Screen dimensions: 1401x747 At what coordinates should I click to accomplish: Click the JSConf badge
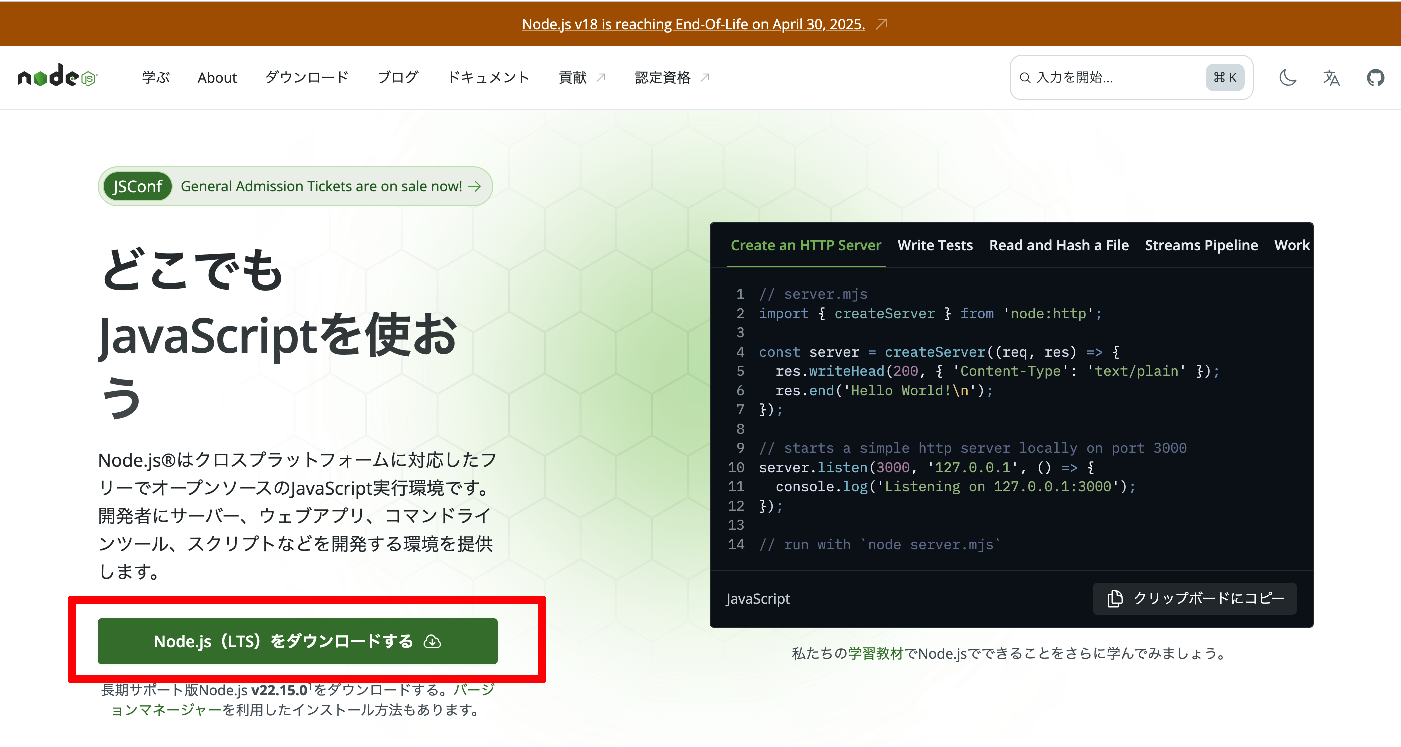tap(138, 186)
